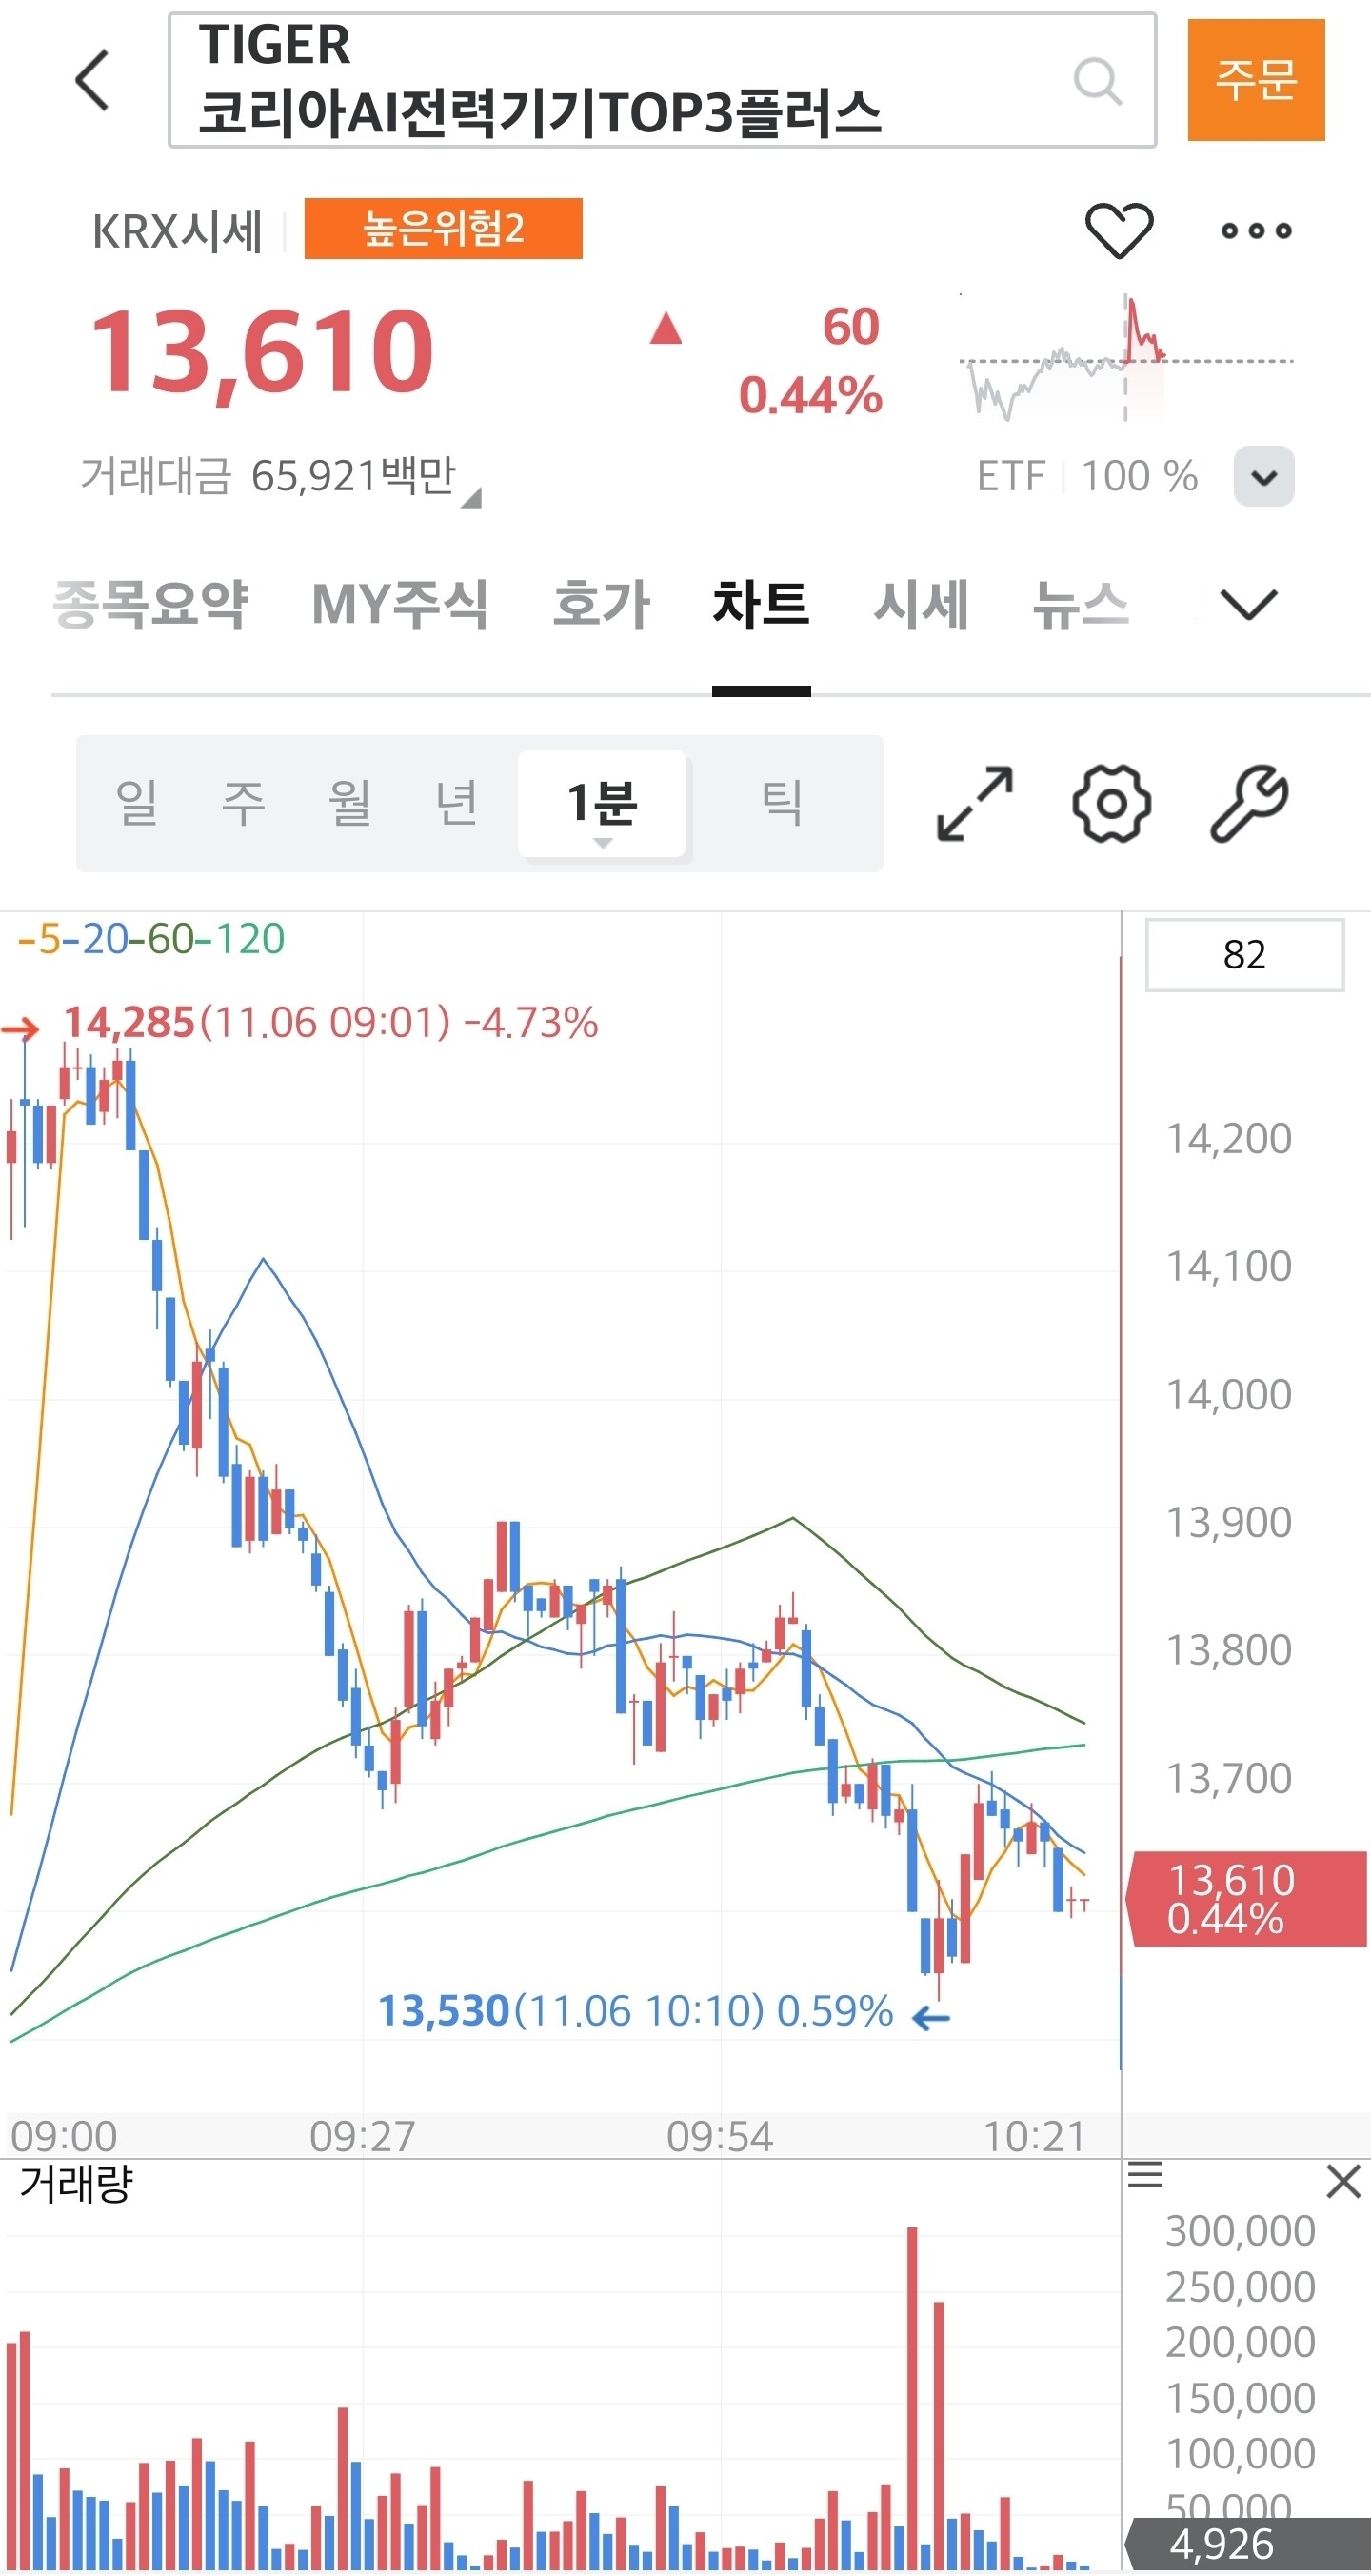Open chart settings gear icon
The image size is (1371, 2576).
click(1111, 803)
